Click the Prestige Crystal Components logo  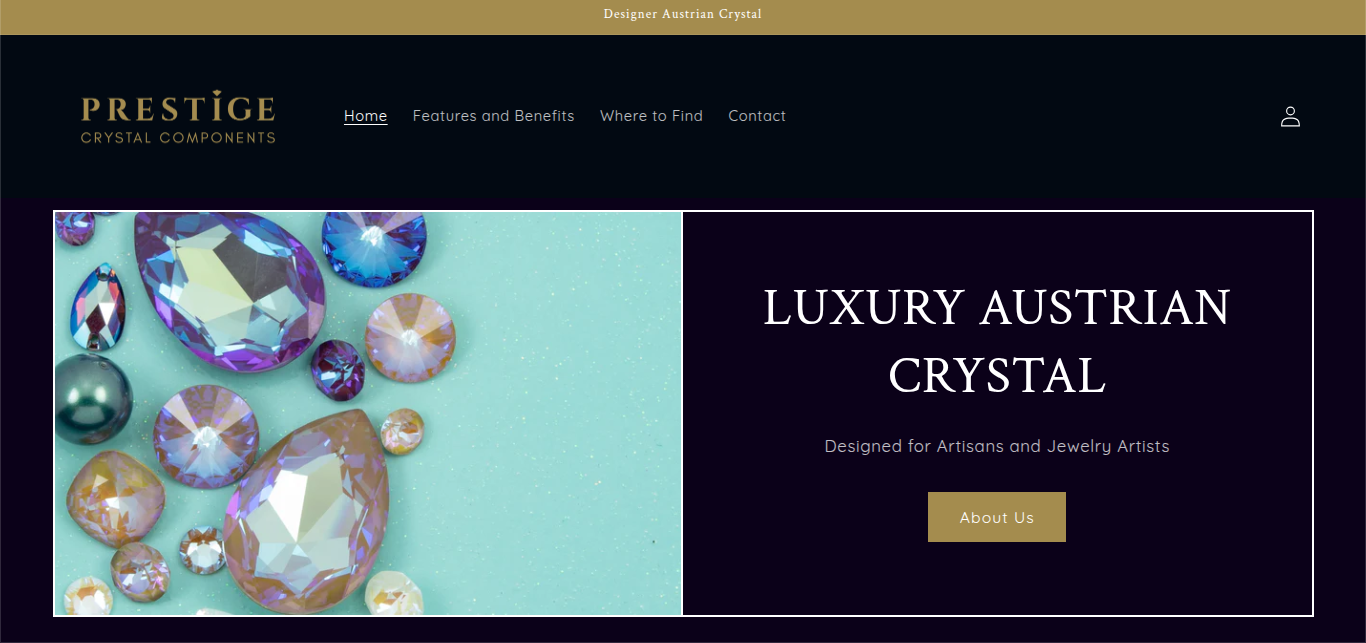tap(178, 117)
